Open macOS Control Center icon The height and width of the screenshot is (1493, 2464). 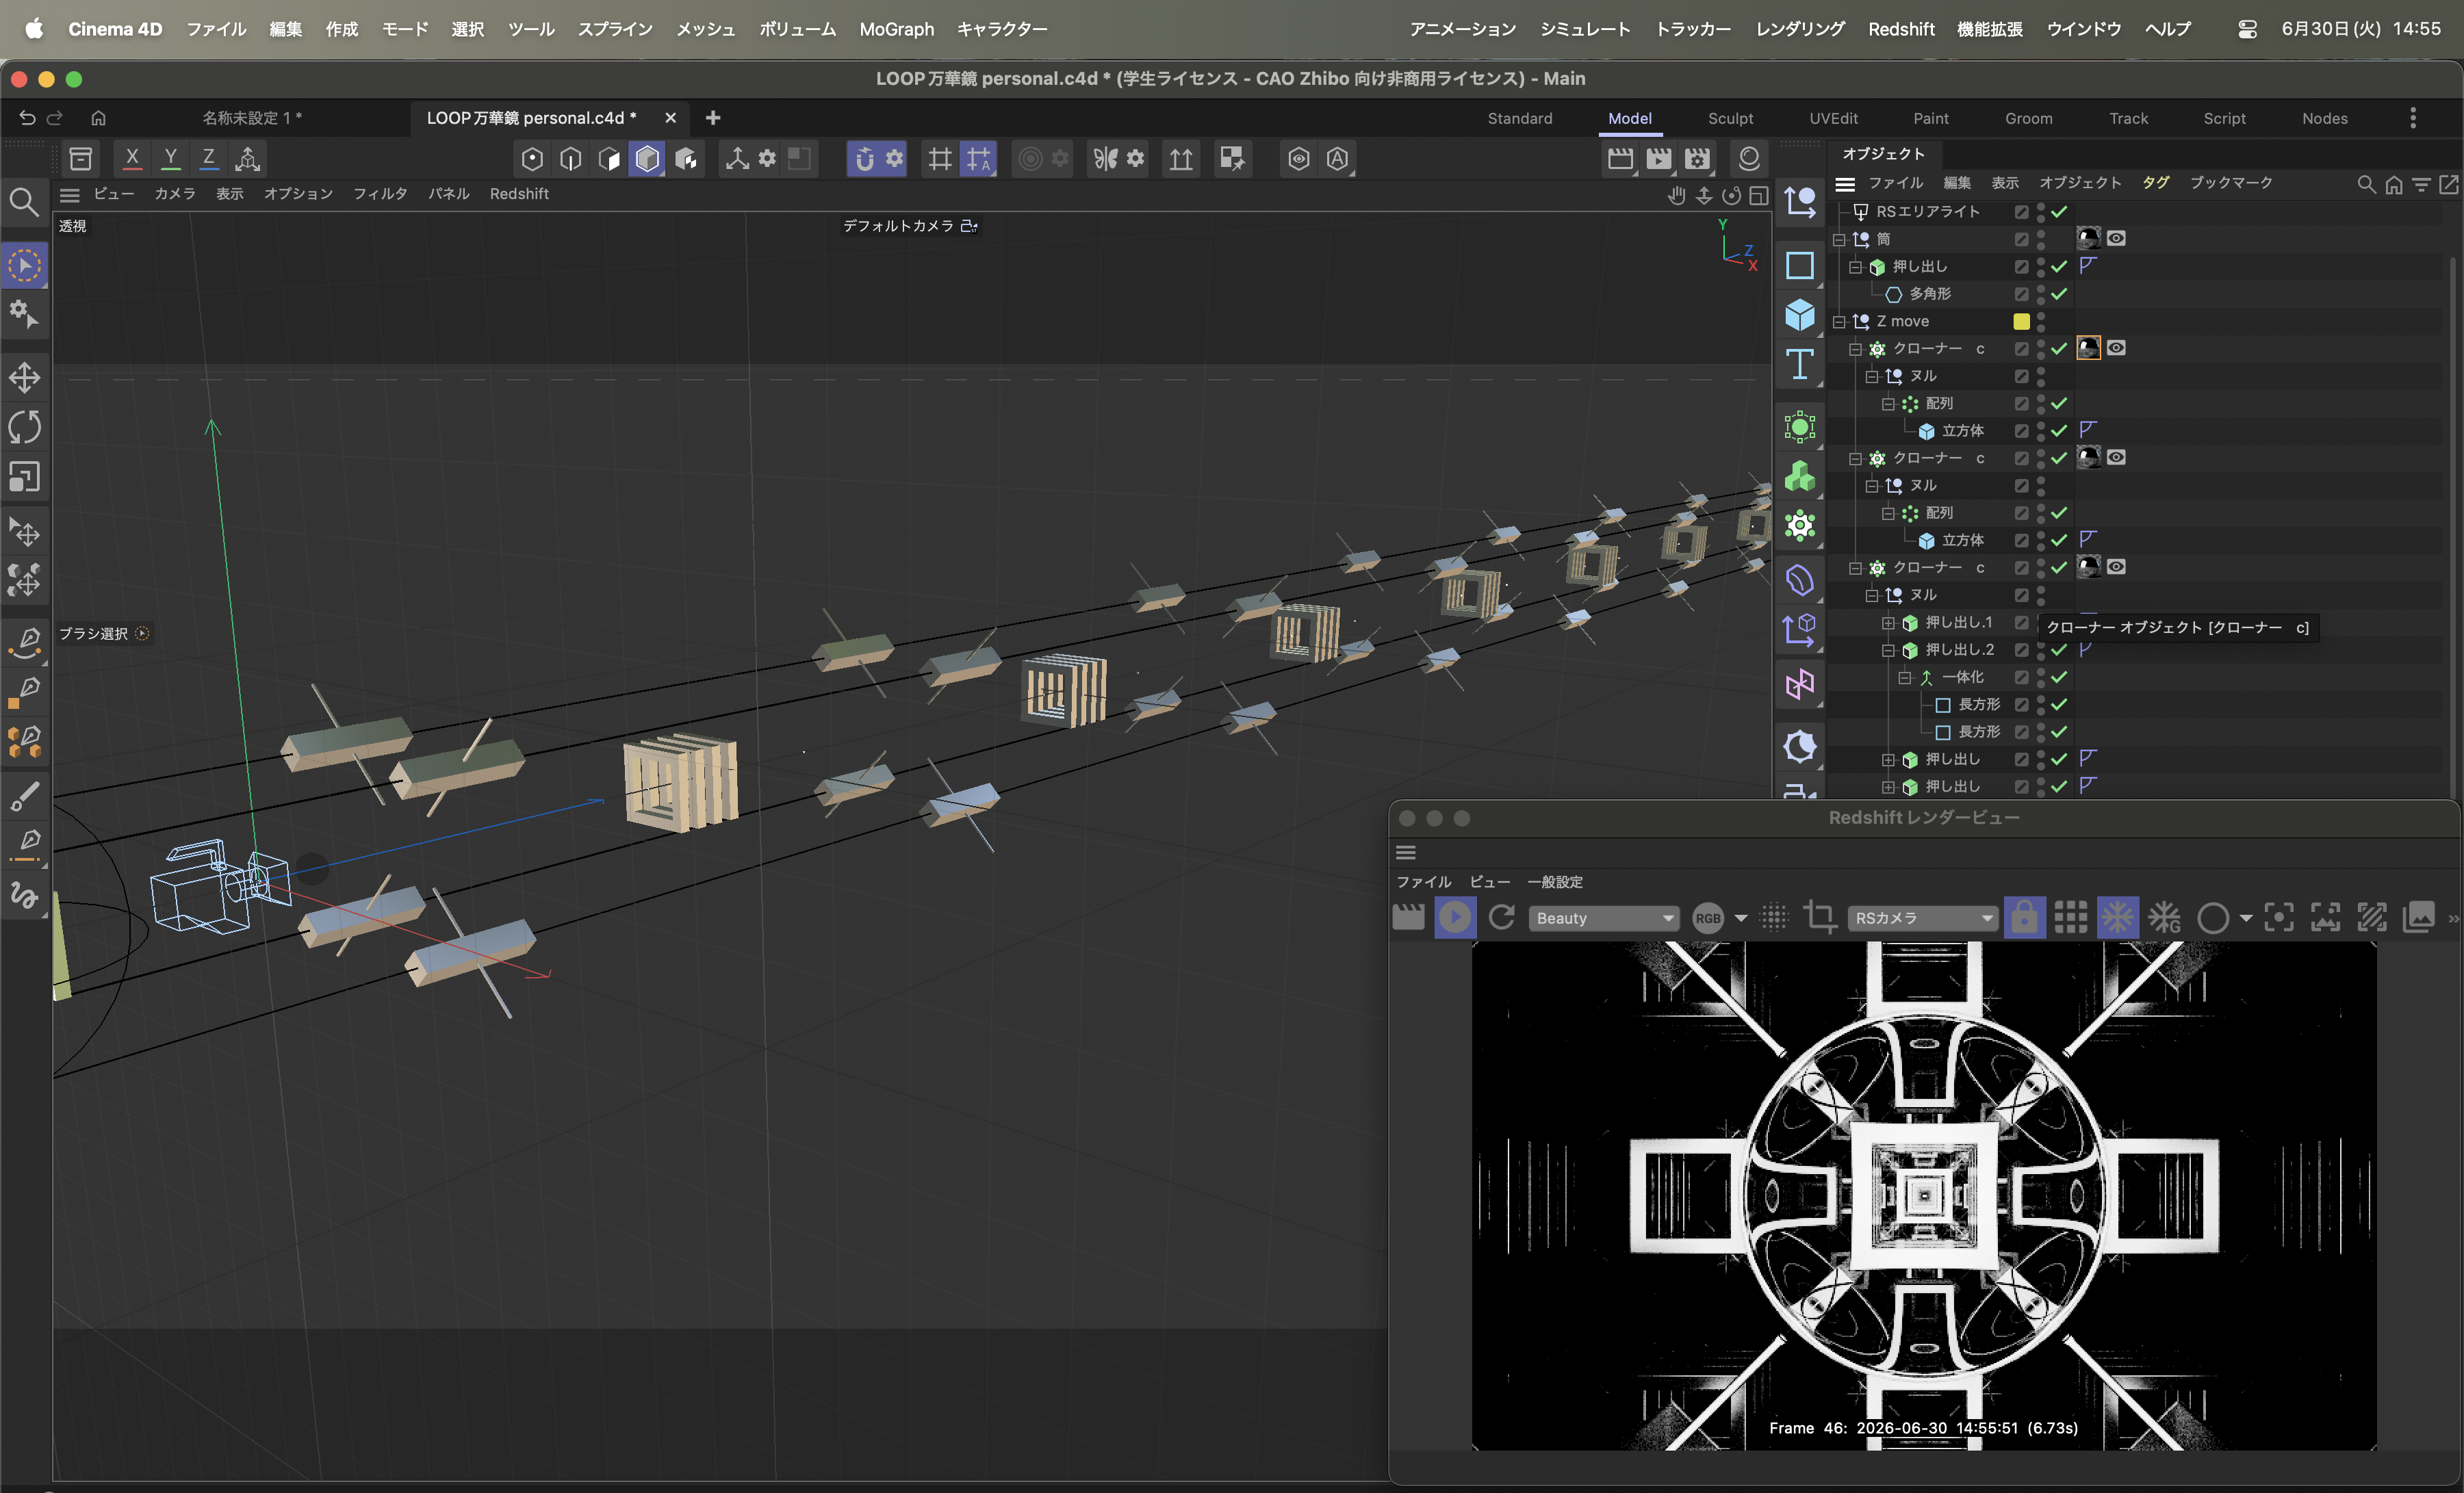[2247, 29]
